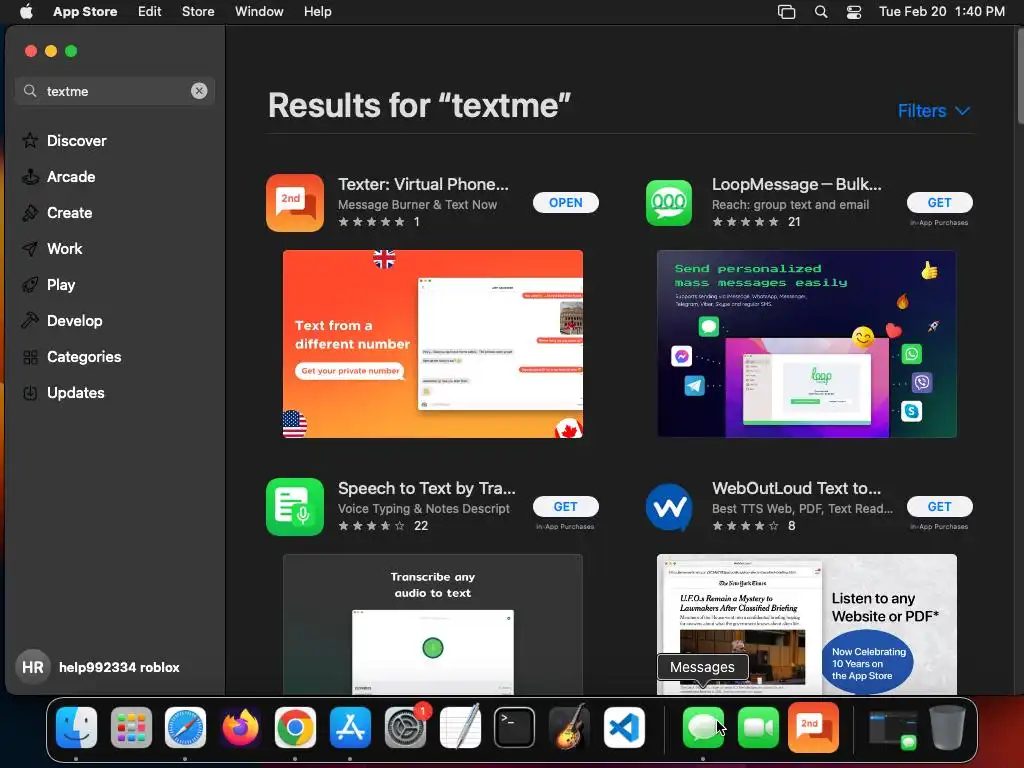Click the Speech to Text app icon

click(x=295, y=507)
